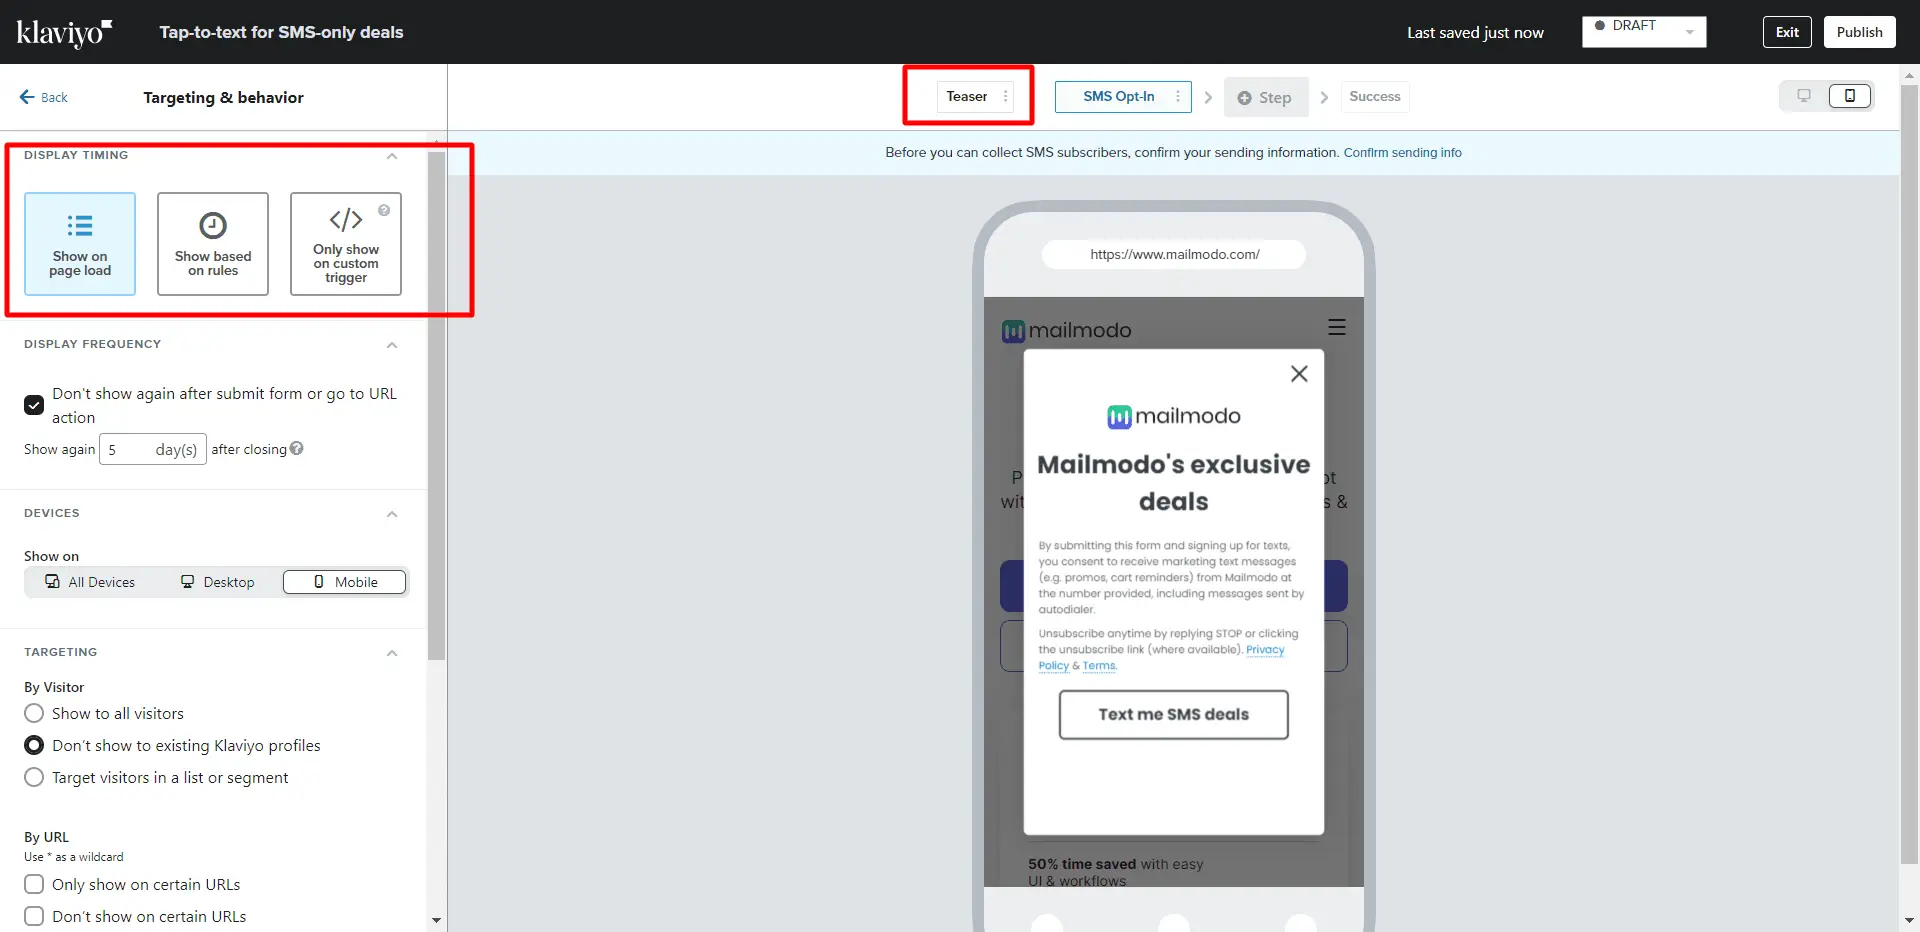This screenshot has width=1920, height=932.
Task: Collapse the Devices section
Action: [392, 514]
